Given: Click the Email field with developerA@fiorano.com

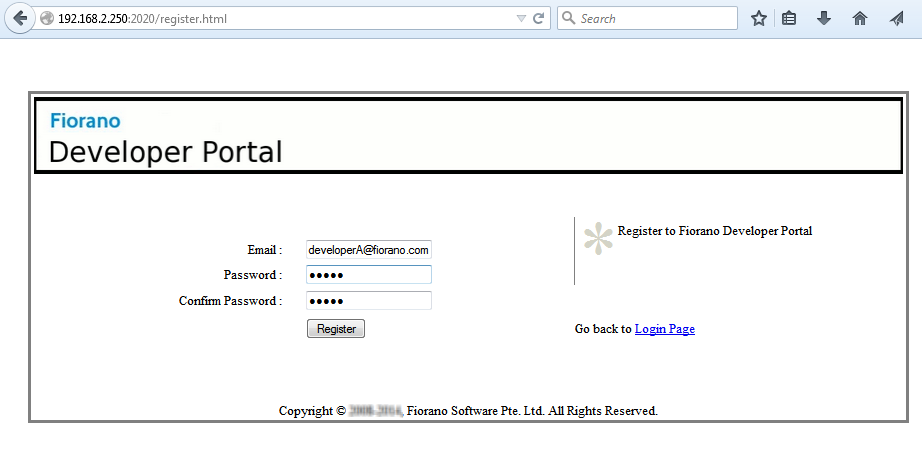Looking at the screenshot, I should tap(369, 250).
